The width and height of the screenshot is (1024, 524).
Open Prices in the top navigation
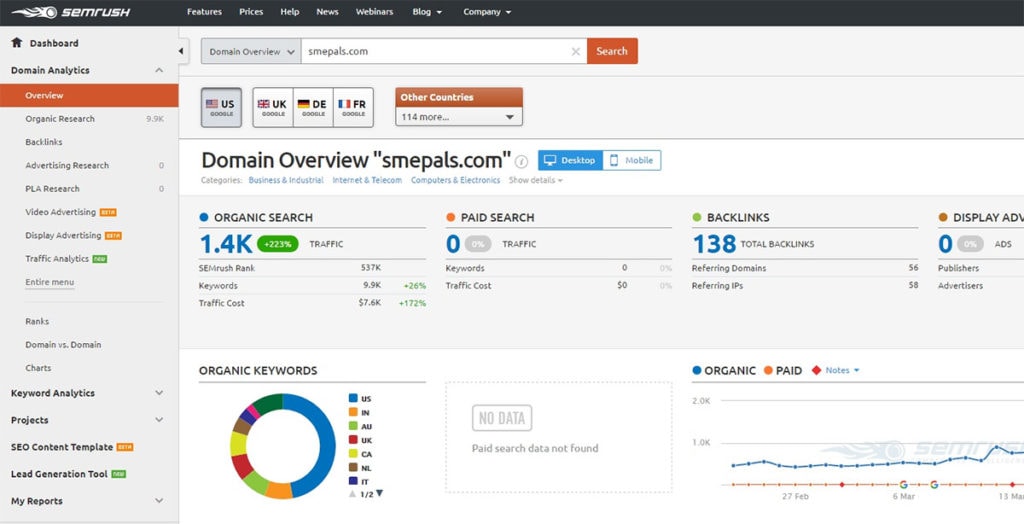(251, 12)
